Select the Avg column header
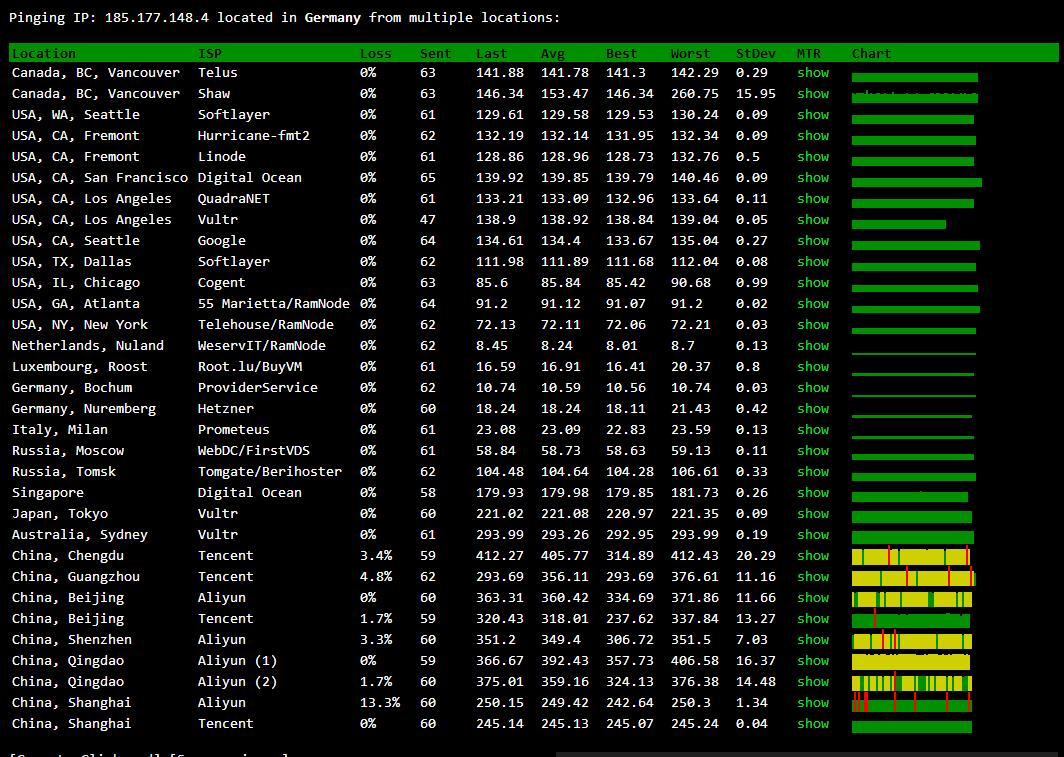 [553, 54]
